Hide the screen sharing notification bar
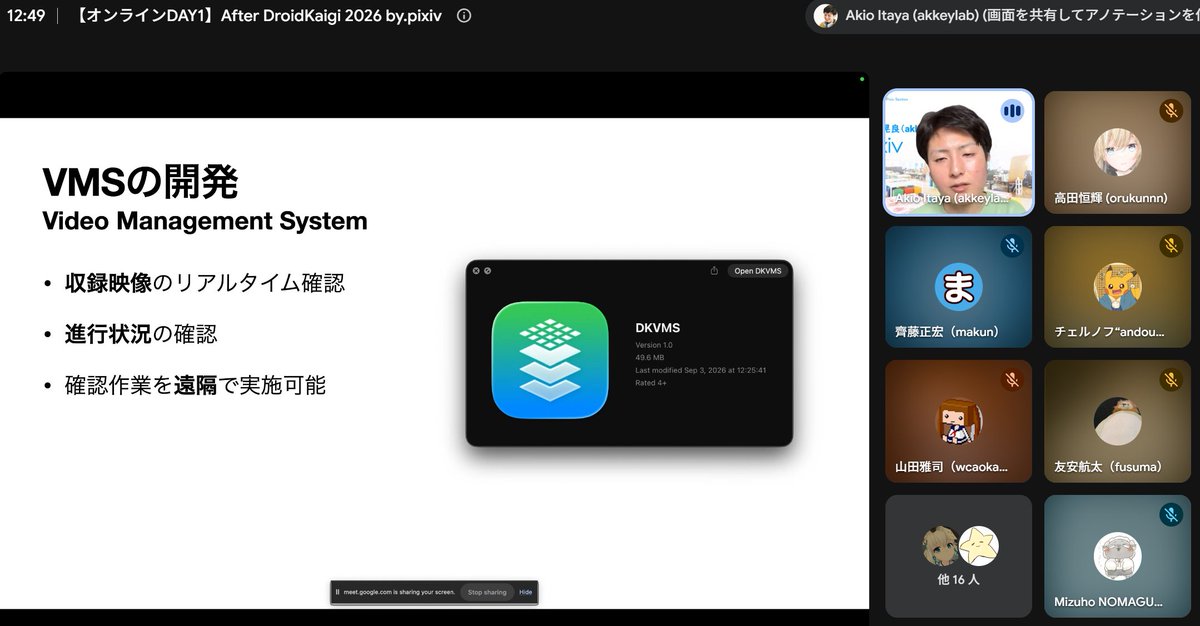 (525, 592)
